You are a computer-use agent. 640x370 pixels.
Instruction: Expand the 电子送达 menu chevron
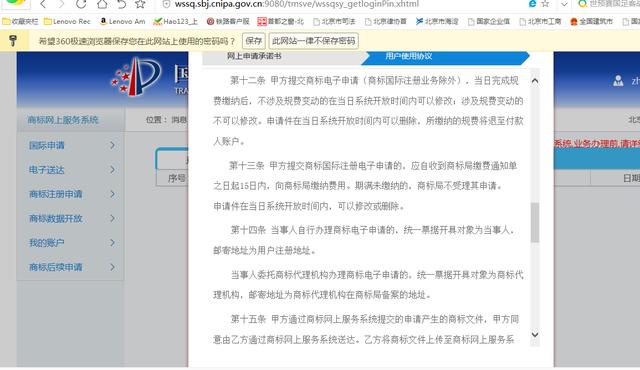(x=112, y=170)
